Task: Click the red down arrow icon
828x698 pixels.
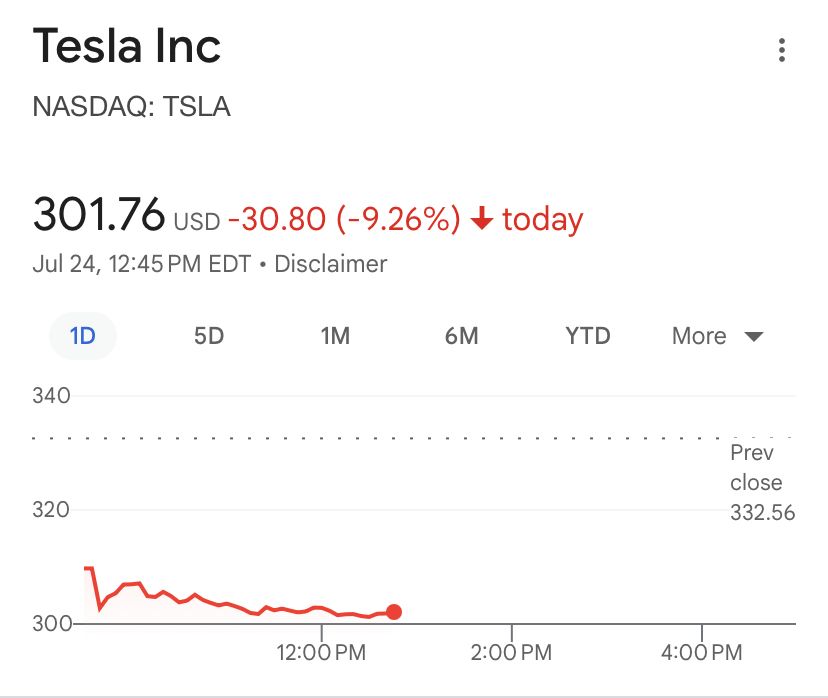Action: tap(482, 218)
